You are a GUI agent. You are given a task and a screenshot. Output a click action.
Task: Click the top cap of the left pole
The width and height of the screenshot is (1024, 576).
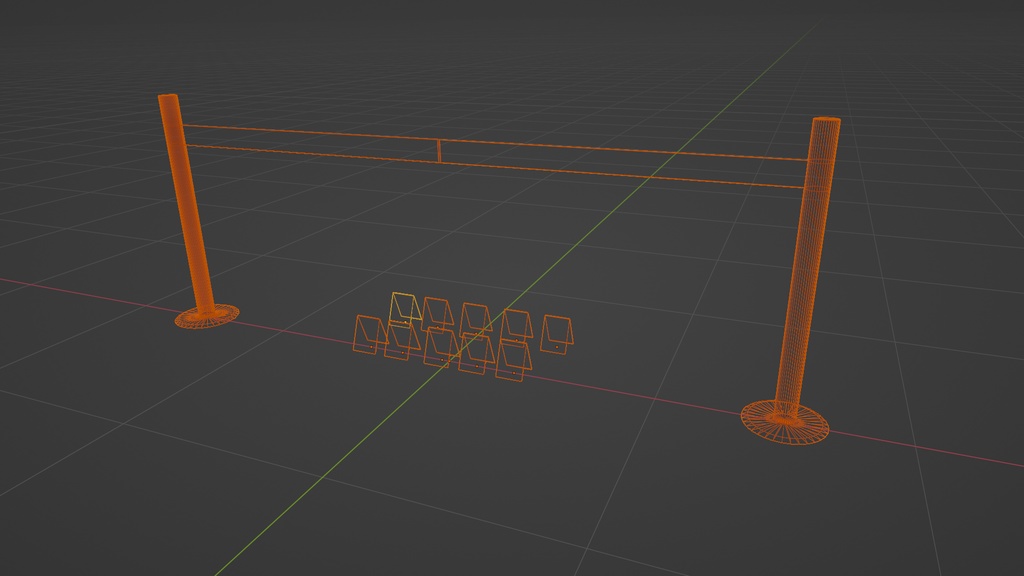[170, 98]
